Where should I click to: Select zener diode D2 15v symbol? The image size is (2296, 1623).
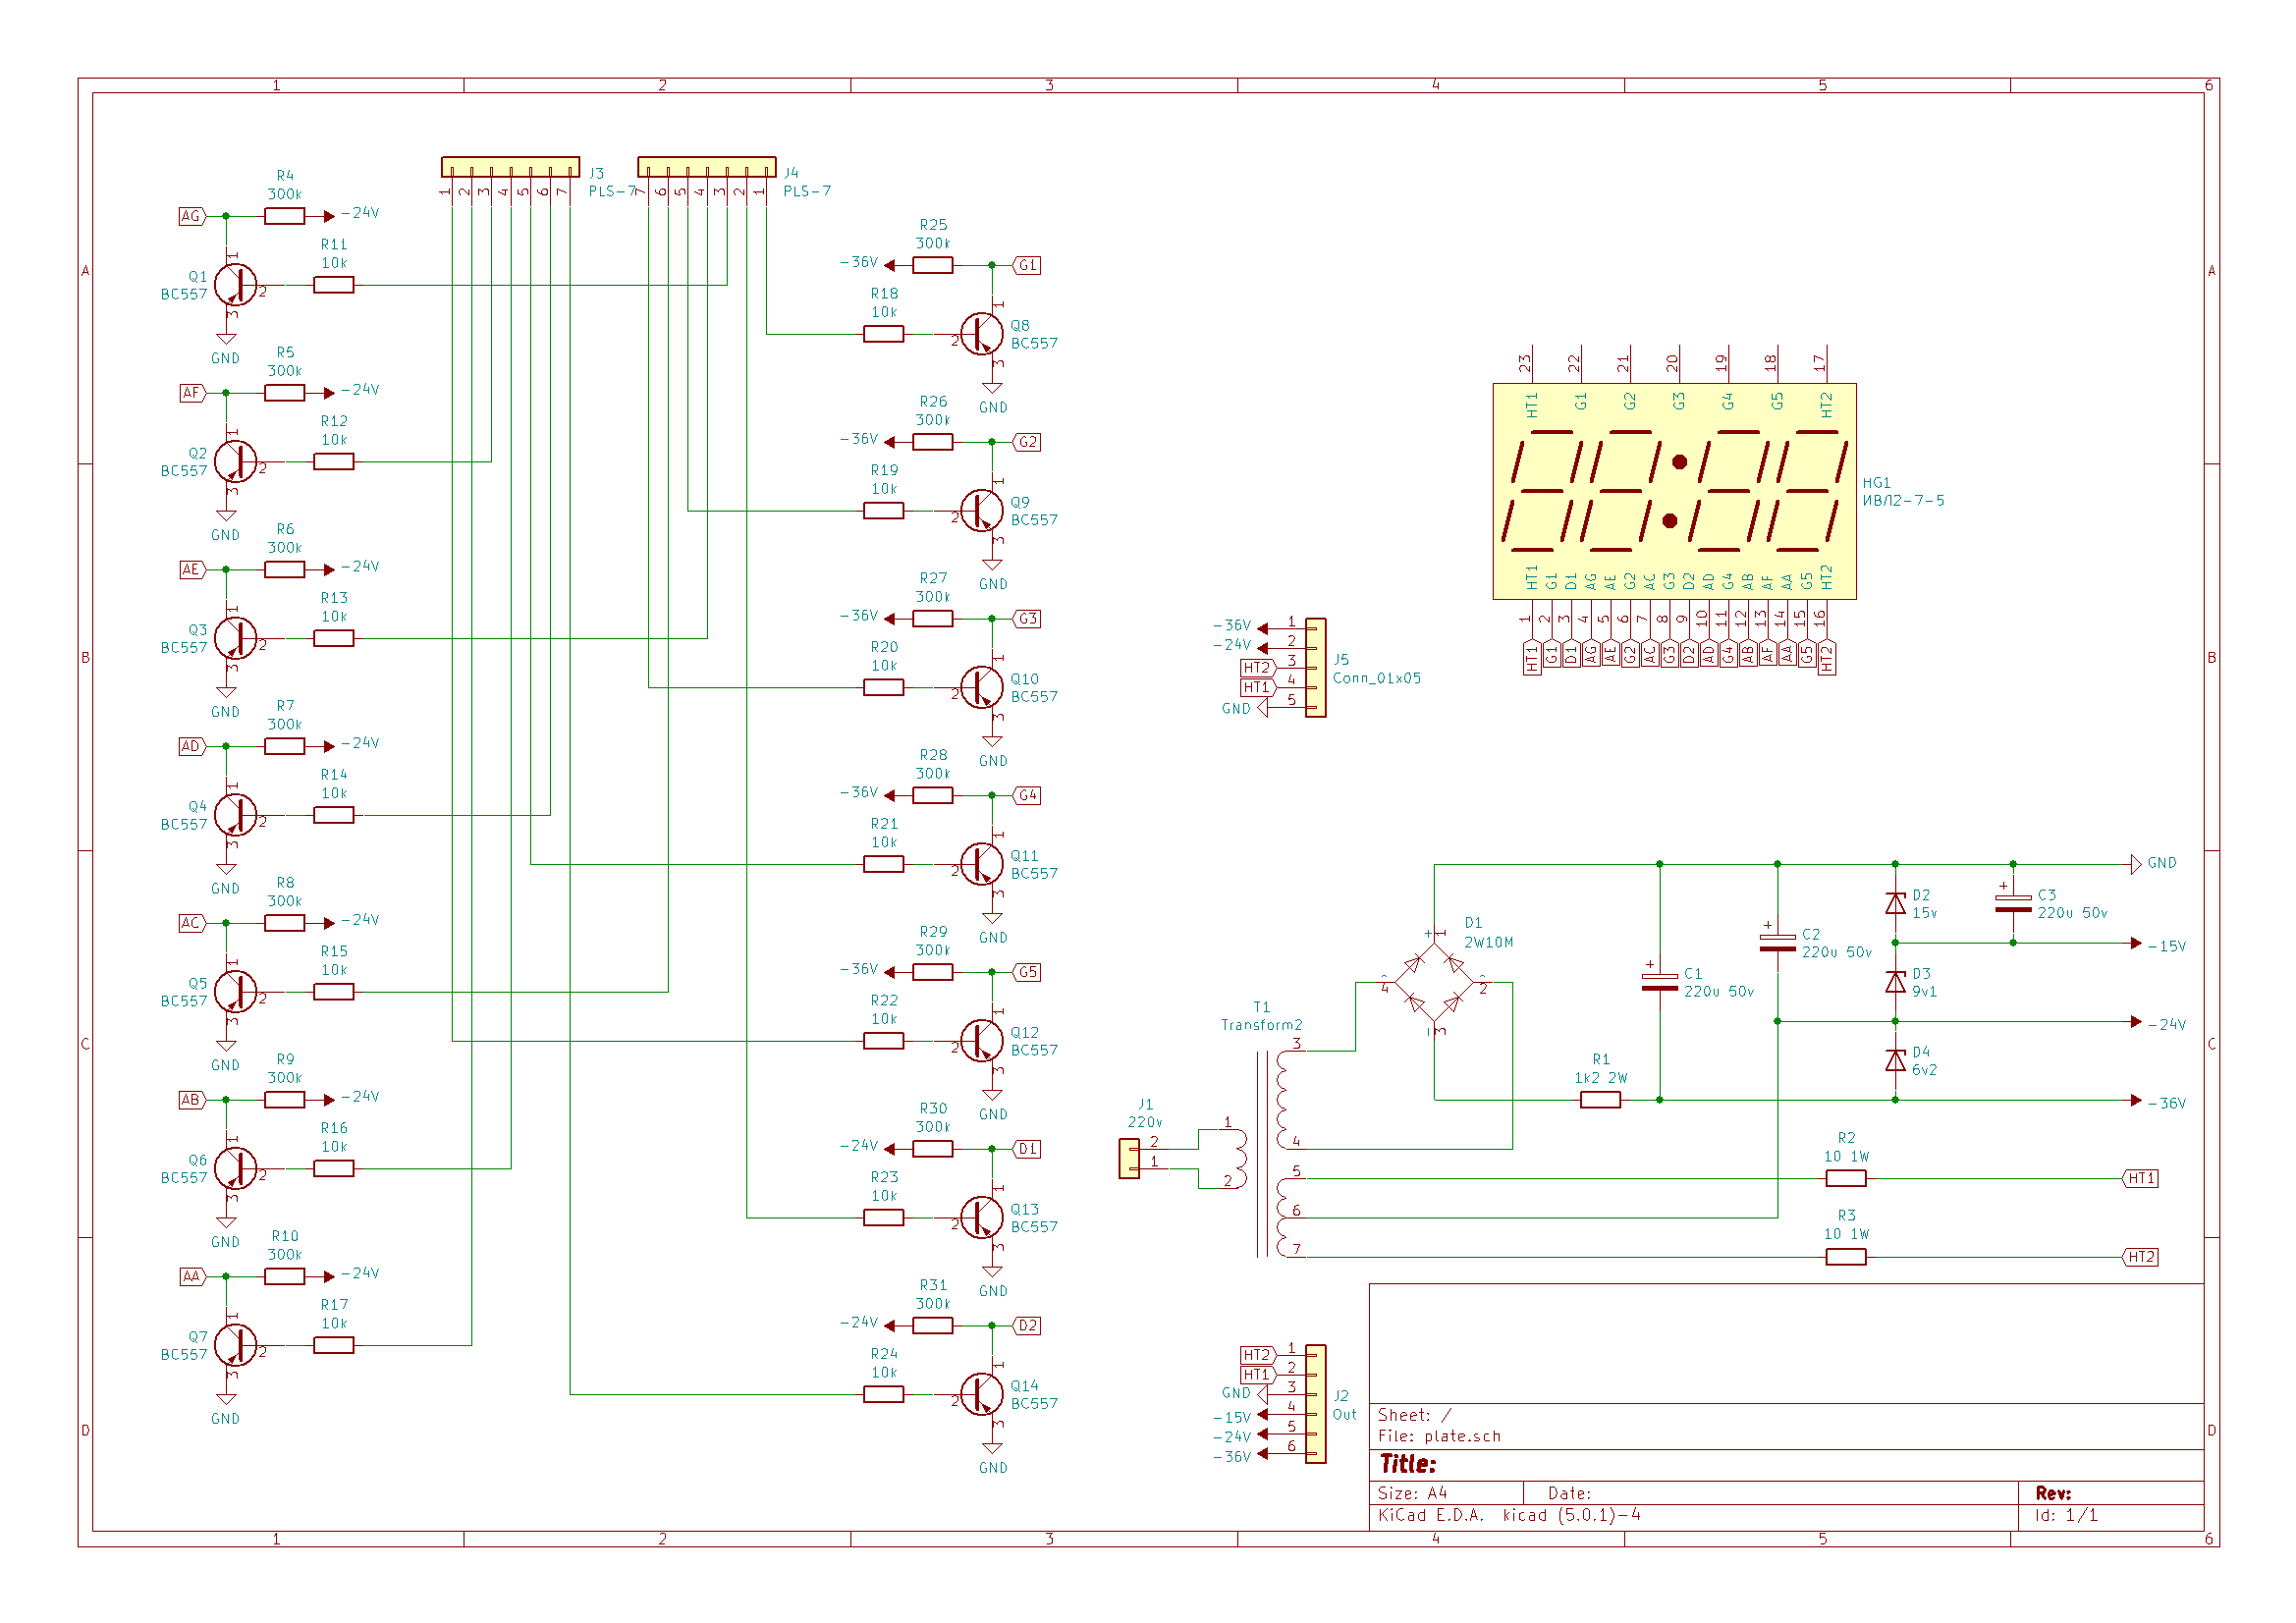pos(1895,904)
